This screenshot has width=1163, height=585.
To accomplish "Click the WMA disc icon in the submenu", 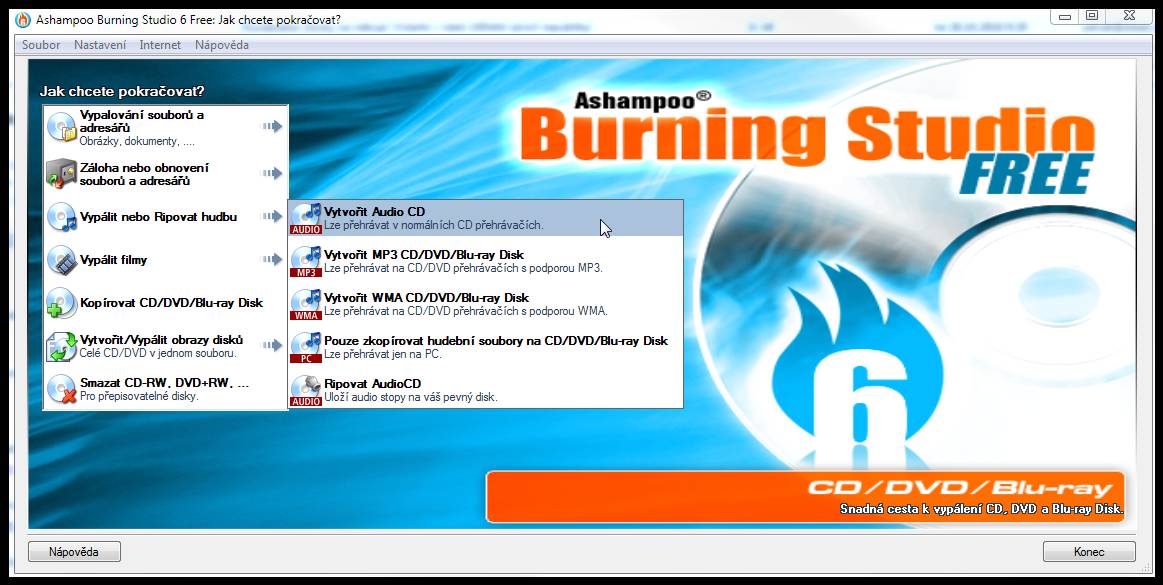I will [x=306, y=304].
